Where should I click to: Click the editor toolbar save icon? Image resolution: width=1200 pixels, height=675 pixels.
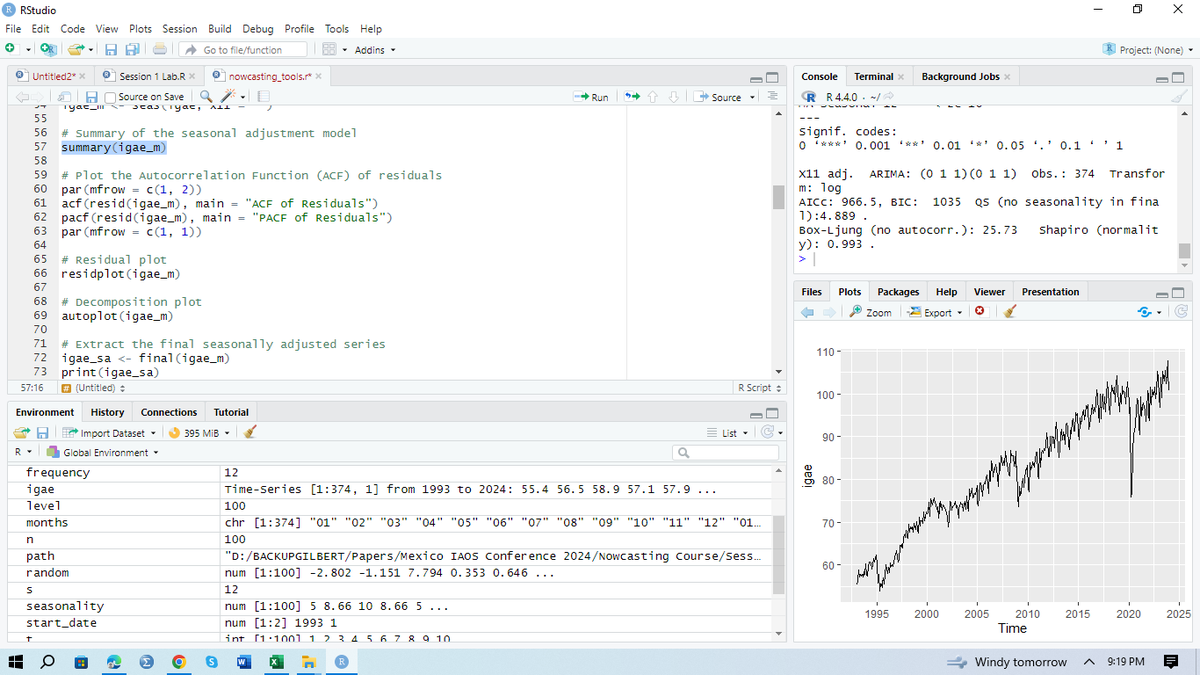coord(91,97)
